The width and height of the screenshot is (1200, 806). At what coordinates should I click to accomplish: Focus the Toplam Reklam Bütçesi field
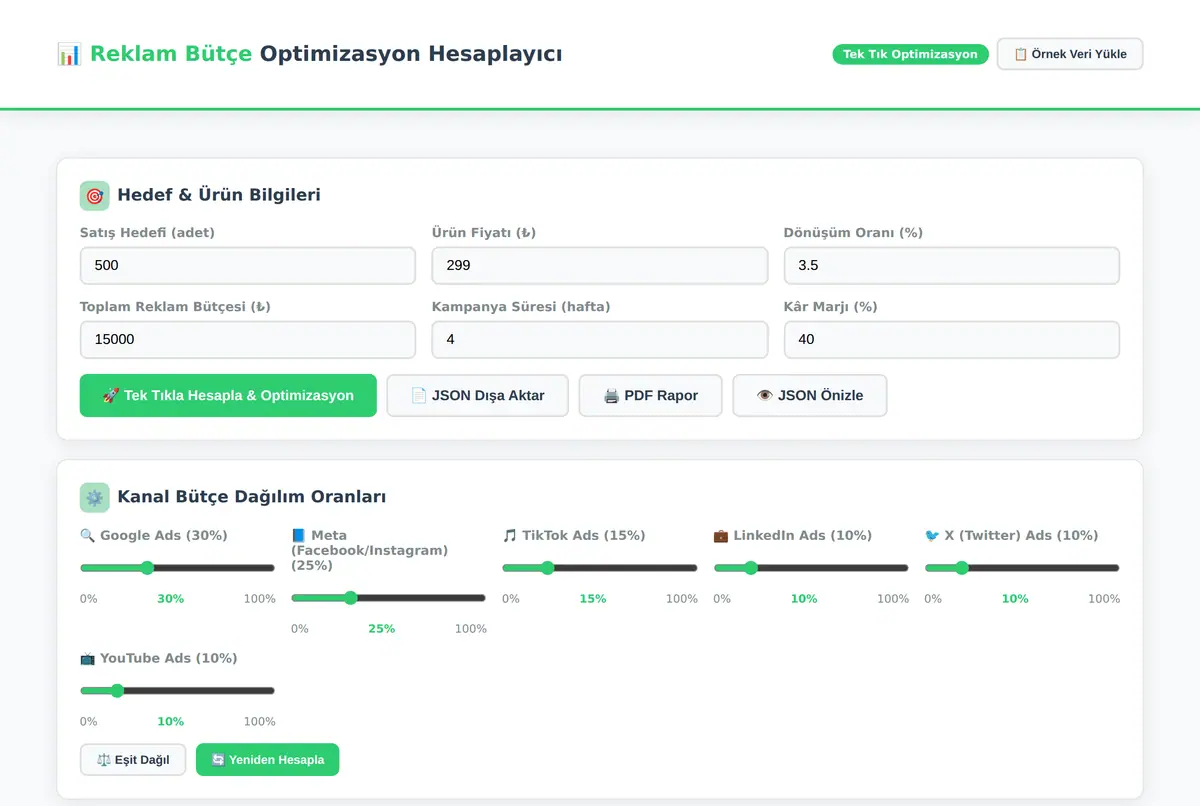248,340
